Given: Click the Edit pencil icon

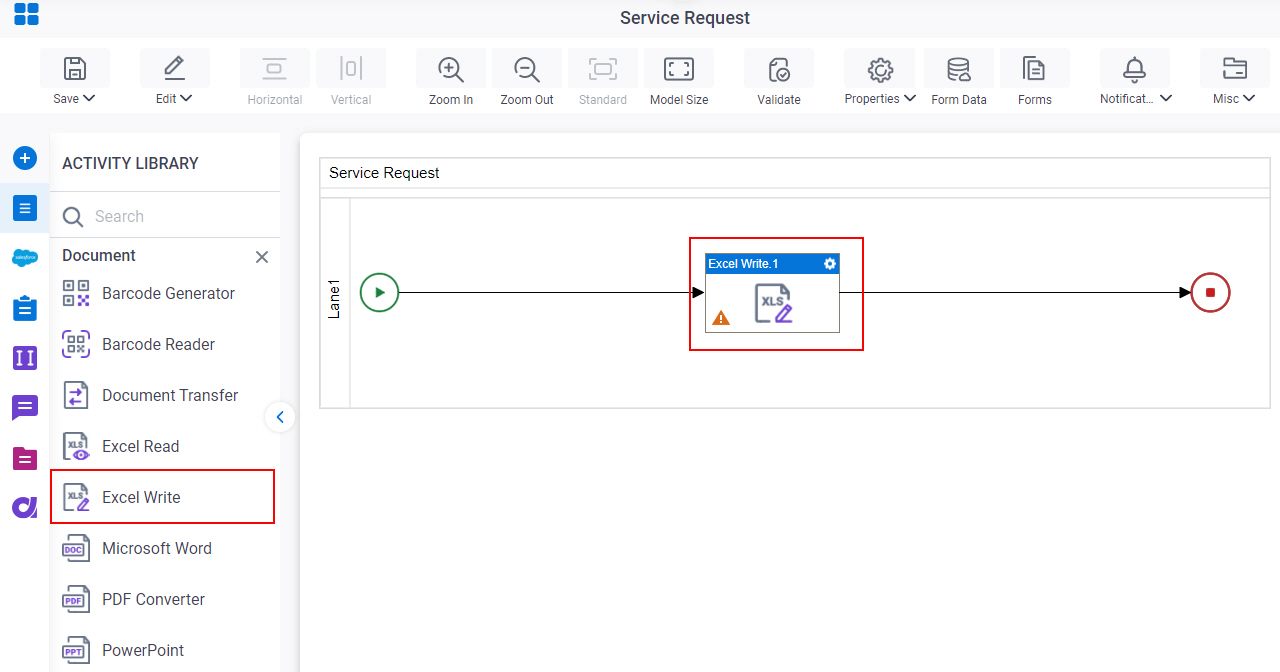Looking at the screenshot, I should pyautogui.click(x=174, y=68).
